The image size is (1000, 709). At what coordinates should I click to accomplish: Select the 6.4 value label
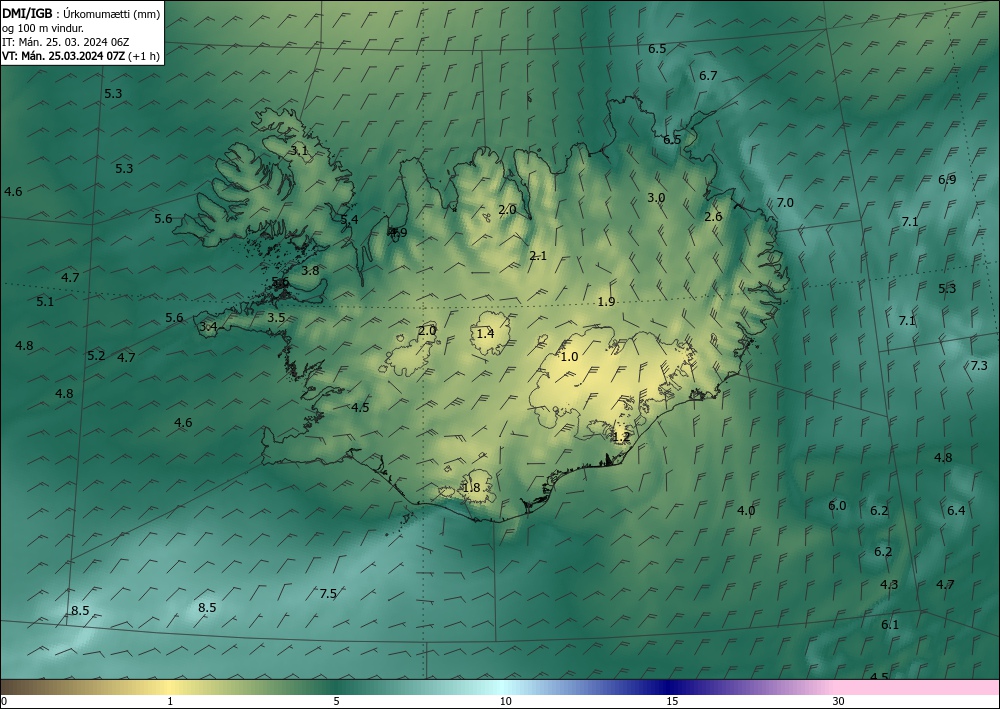point(956,510)
